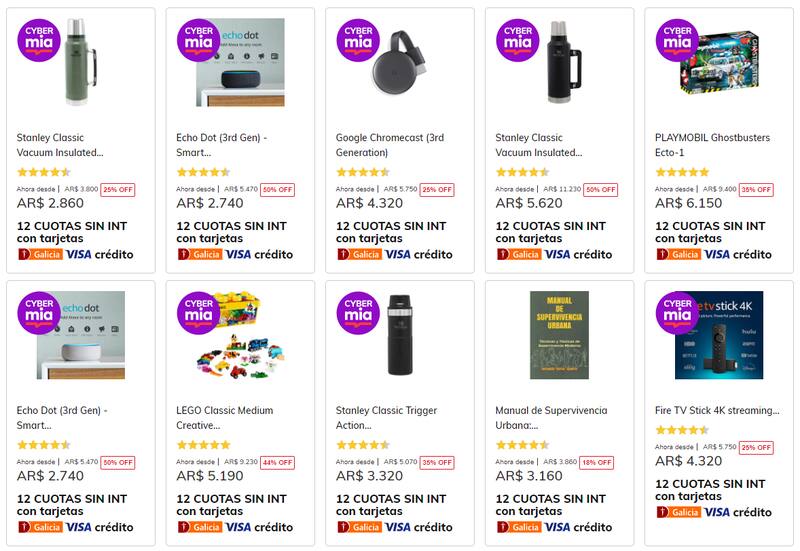Open the Fire TV Stick 4K streaming title
This screenshot has height=551, width=800.
coord(716,410)
